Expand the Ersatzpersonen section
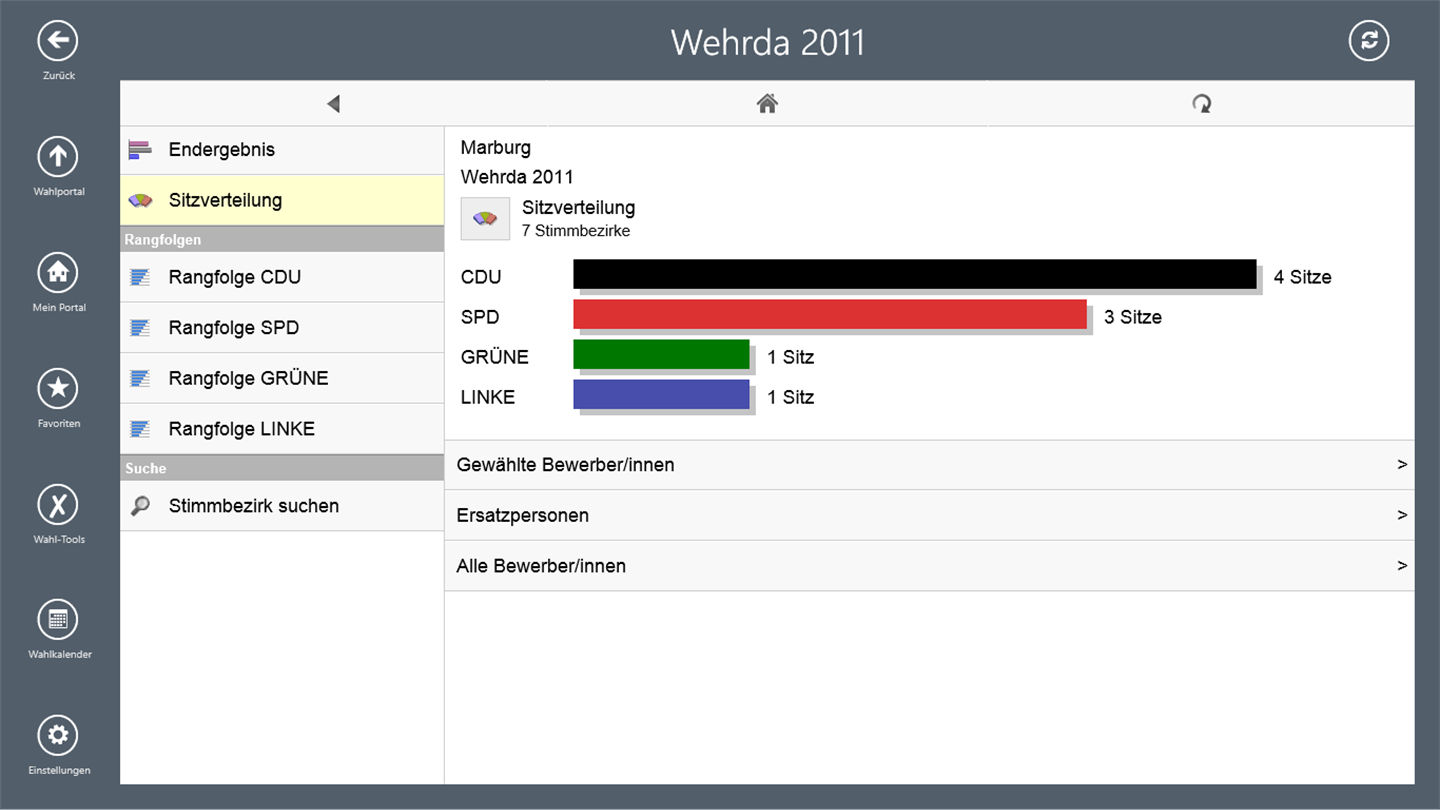Viewport: 1440px width, 810px height. 929,515
